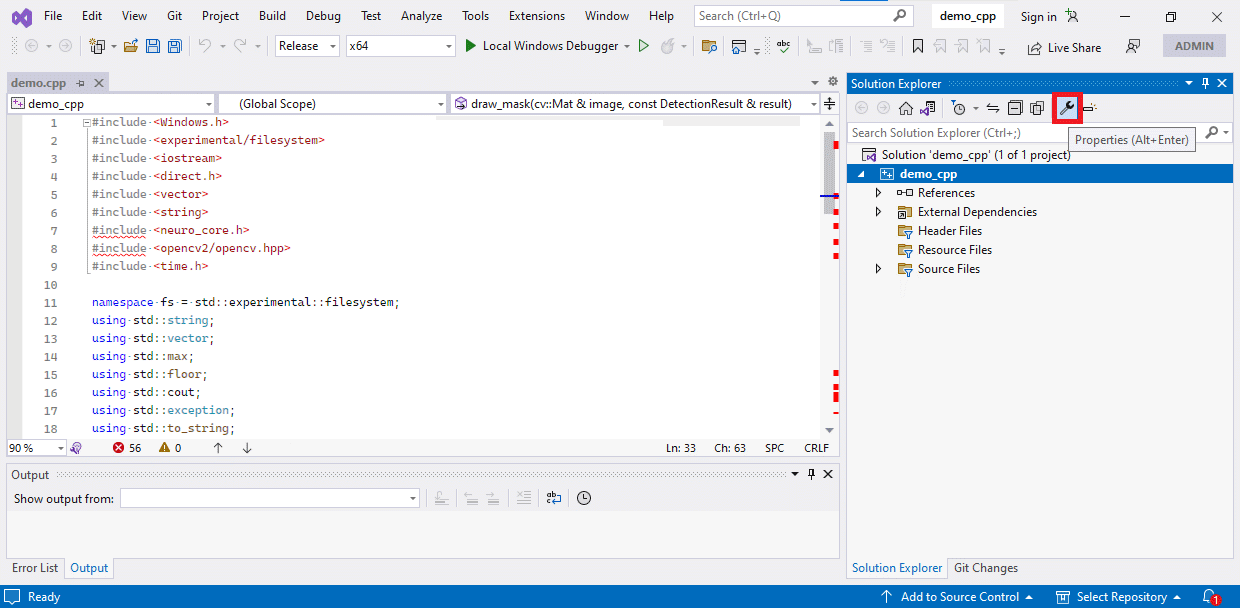1240x608 pixels.
Task: Click Home icon in Solution Explorer toolbar
Action: [x=906, y=108]
